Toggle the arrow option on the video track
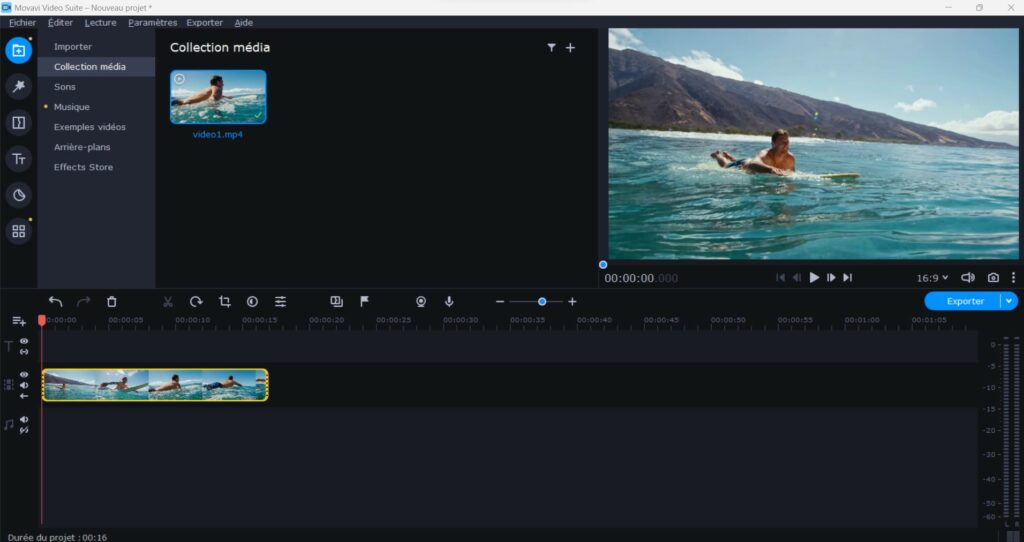 point(24,396)
